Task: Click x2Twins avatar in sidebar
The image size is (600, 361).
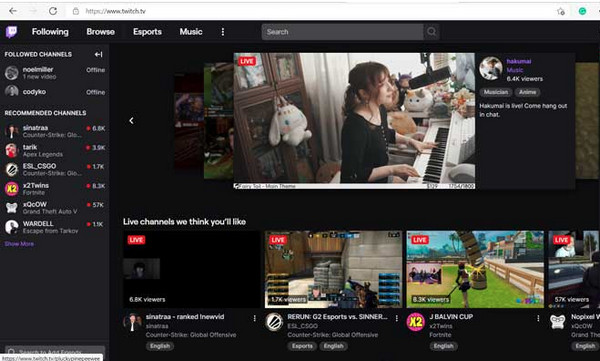Action: point(11,189)
